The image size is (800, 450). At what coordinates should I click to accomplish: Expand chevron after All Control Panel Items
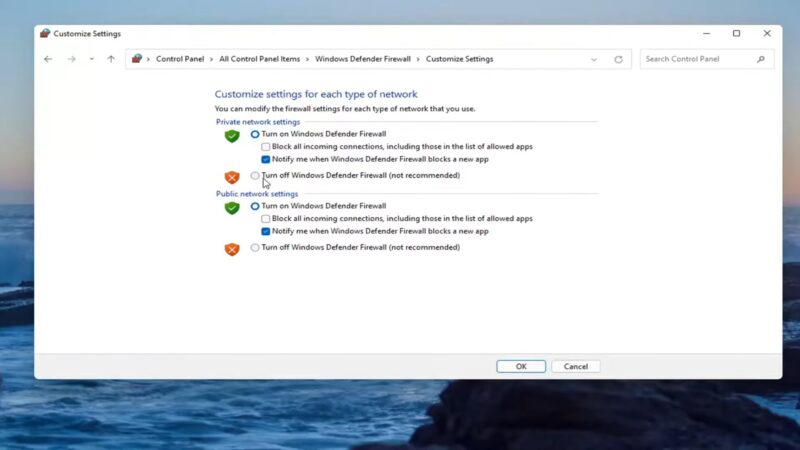click(307, 59)
